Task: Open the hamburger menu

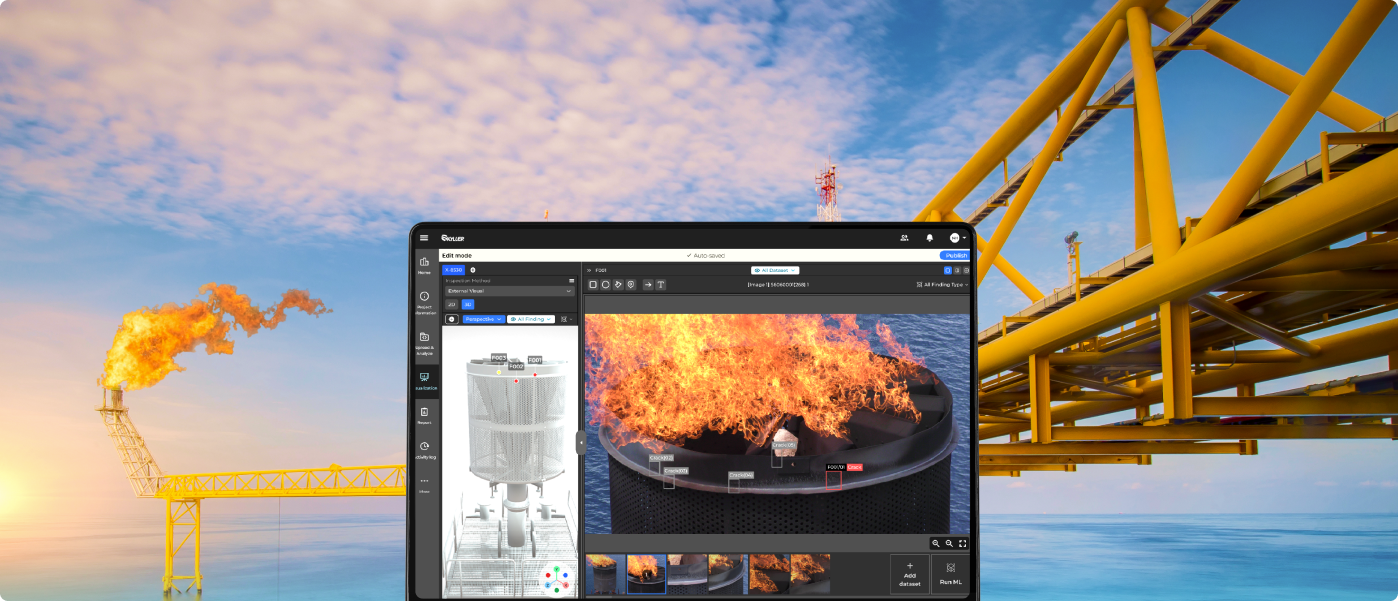Action: [424, 238]
